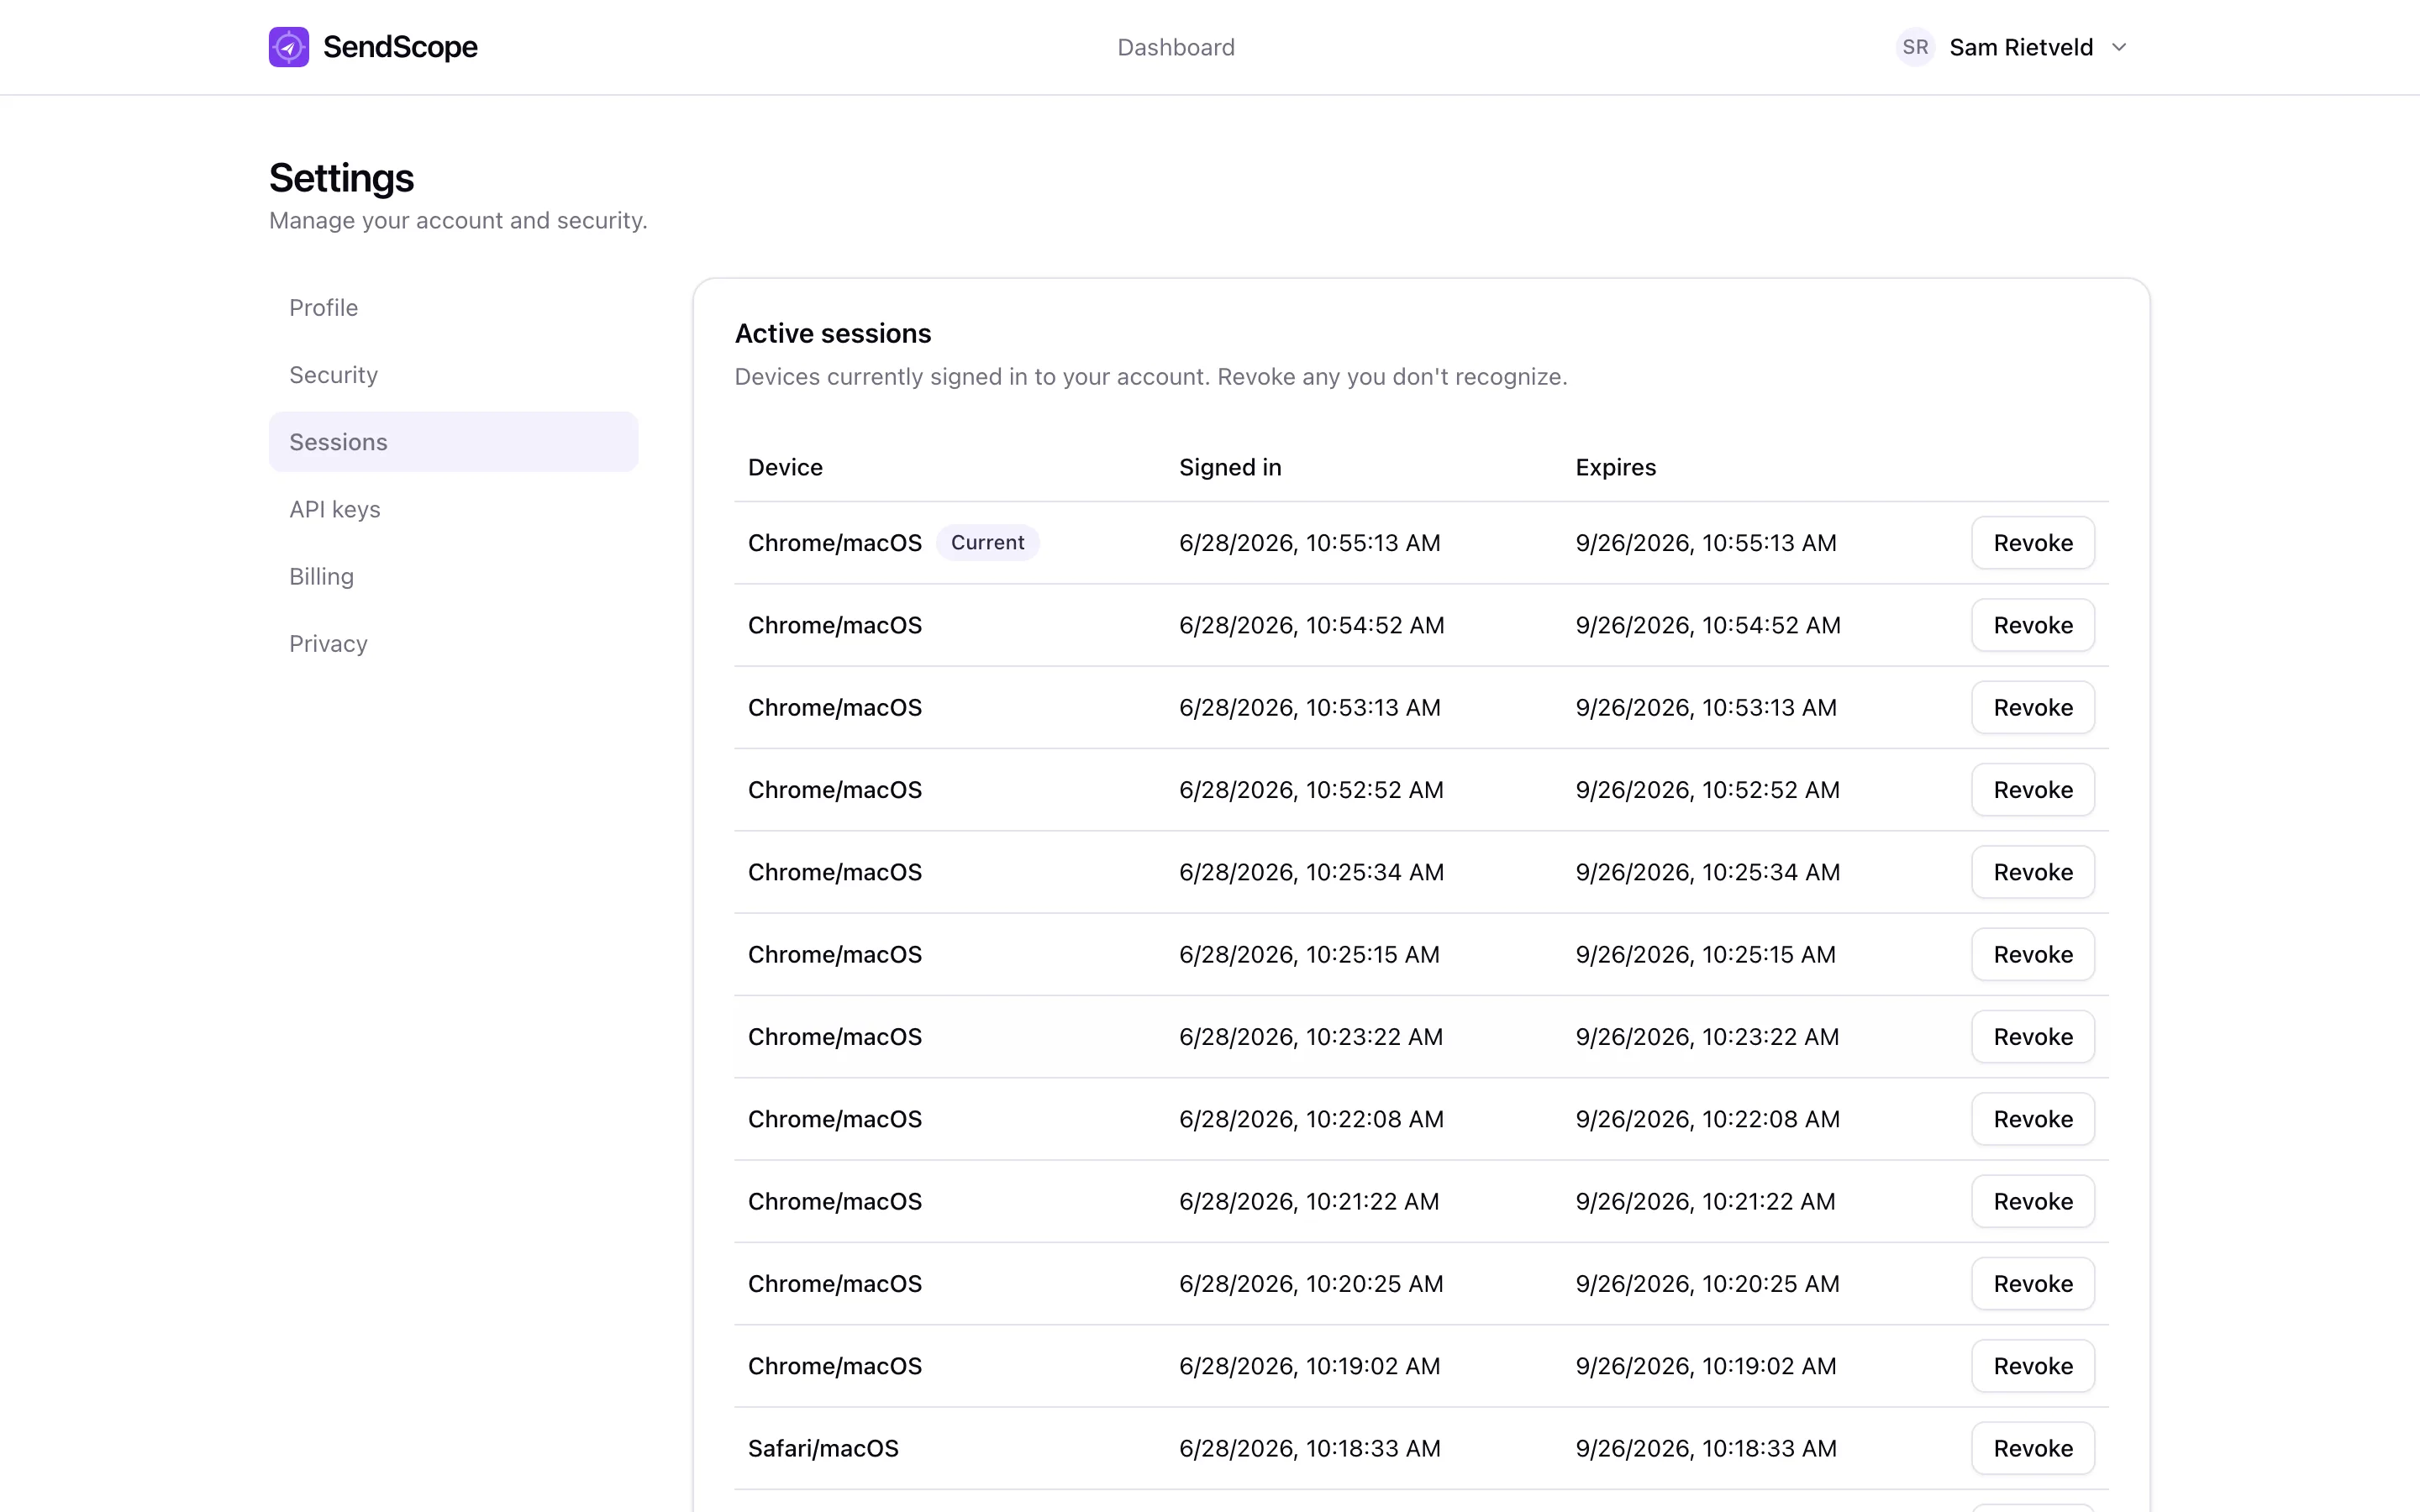Click the Settings page title
Viewport: 2420px width, 1512px height.
pos(341,178)
